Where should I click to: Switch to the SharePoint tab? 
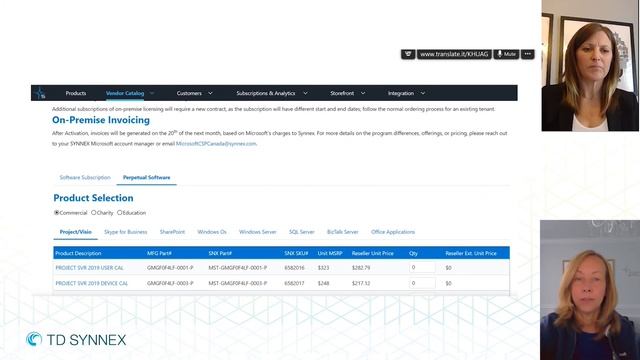pos(172,232)
